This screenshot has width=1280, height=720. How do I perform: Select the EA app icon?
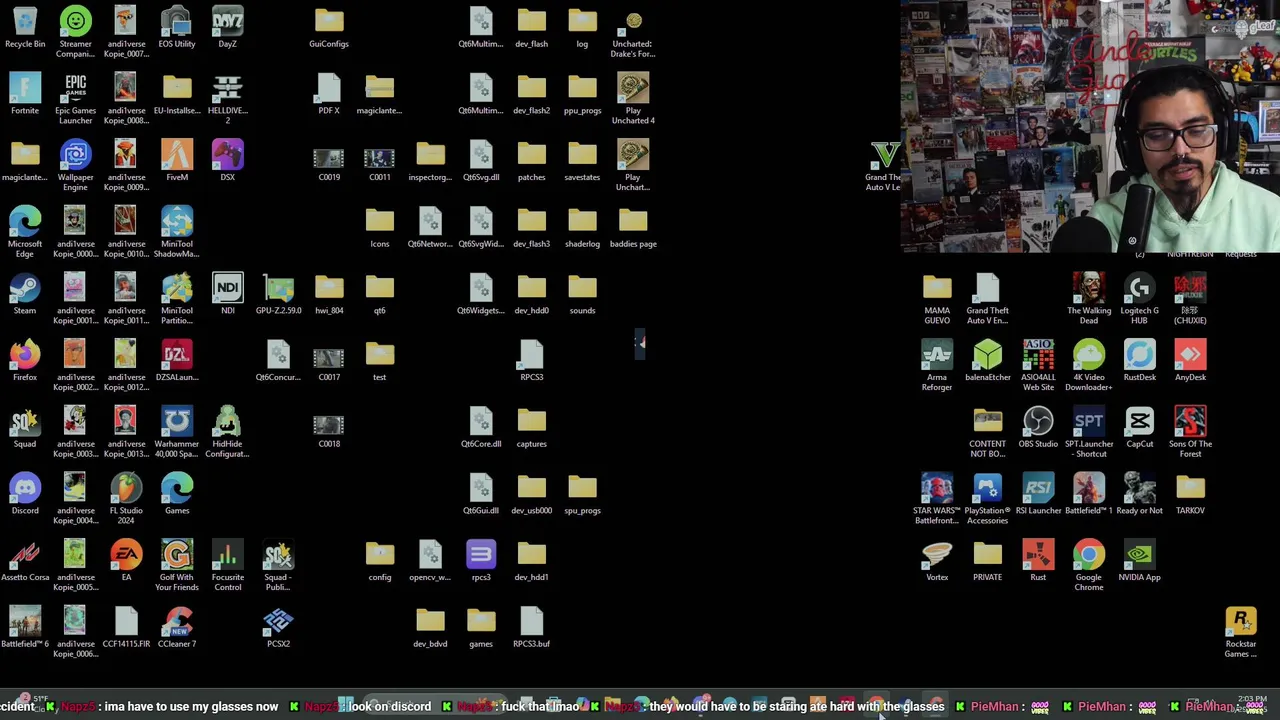(126, 561)
